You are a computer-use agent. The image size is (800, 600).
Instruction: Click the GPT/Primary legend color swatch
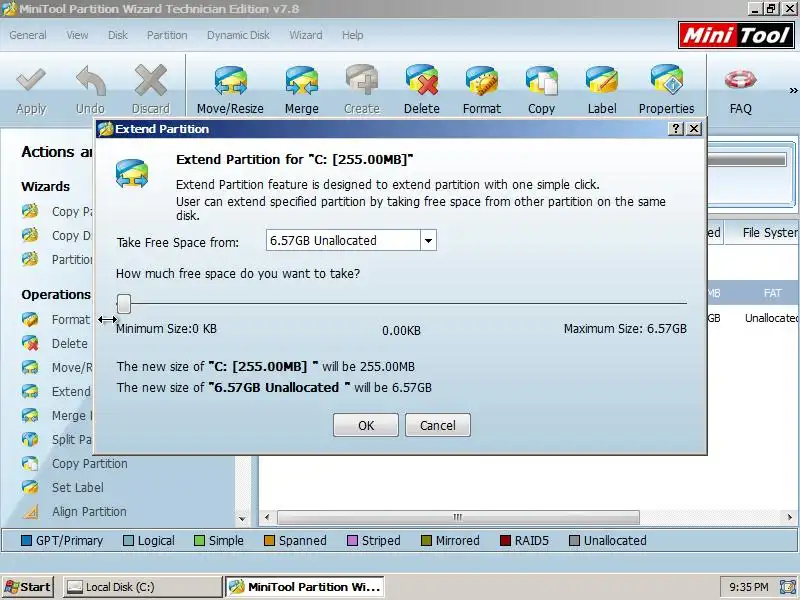point(27,540)
